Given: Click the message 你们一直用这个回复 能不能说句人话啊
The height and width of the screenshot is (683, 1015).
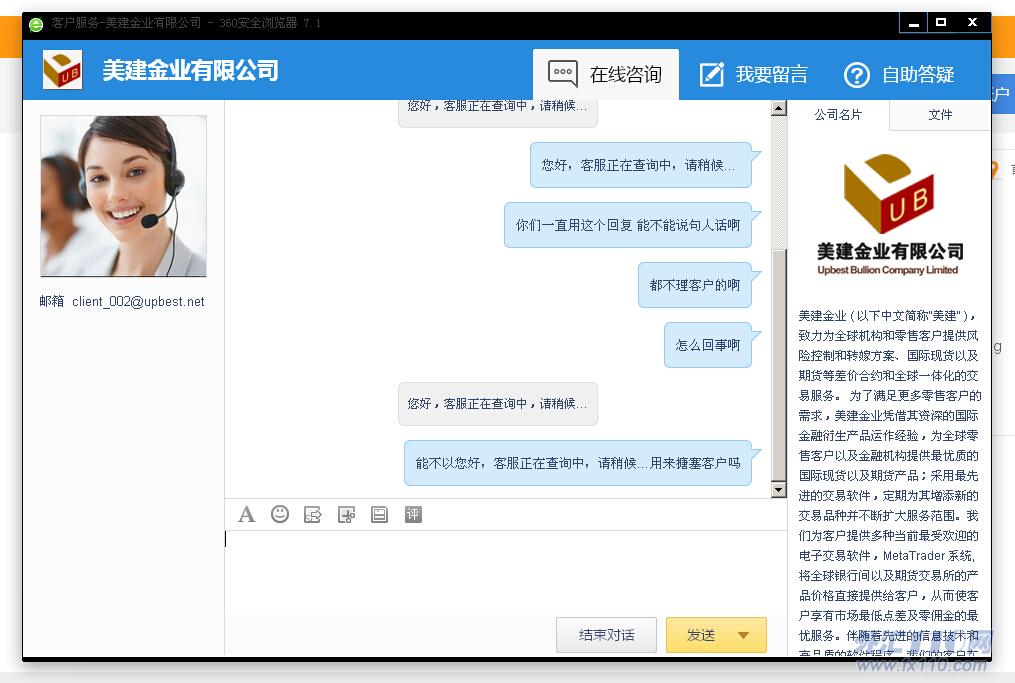Looking at the screenshot, I should point(628,225).
